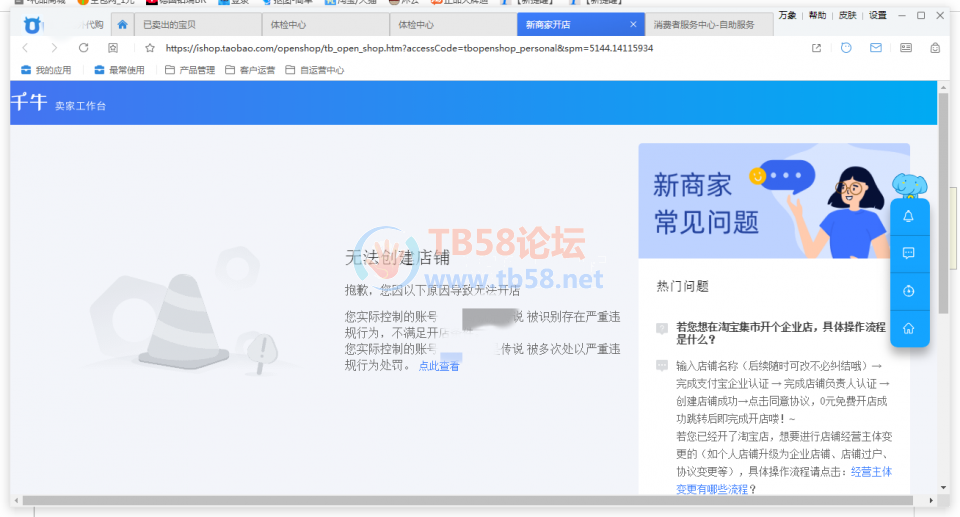Image resolution: width=960 pixels, height=517 pixels.
Task: Go back with the back arrow
Action: (25, 48)
